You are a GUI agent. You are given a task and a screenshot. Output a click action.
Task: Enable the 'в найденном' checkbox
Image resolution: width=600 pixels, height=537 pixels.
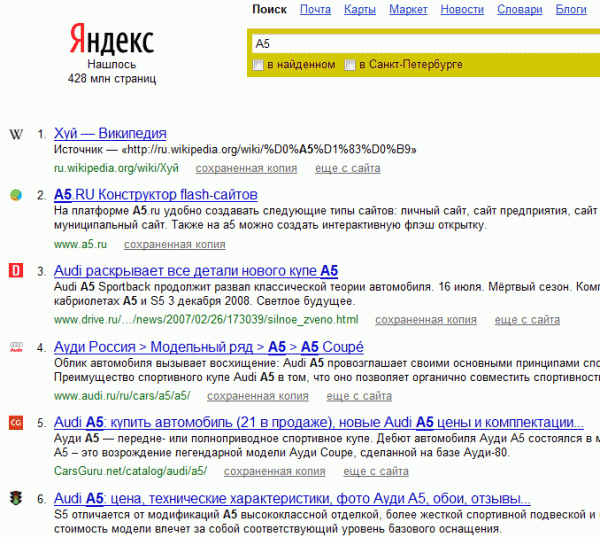click(258, 65)
